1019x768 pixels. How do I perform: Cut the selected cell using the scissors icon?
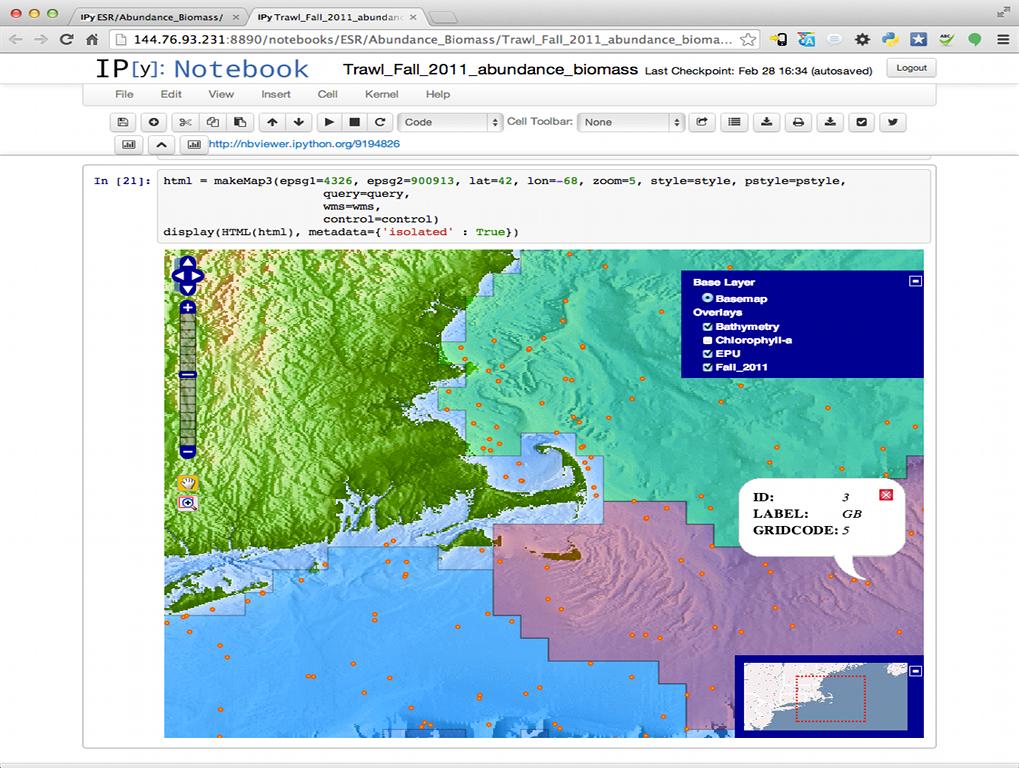click(x=186, y=122)
